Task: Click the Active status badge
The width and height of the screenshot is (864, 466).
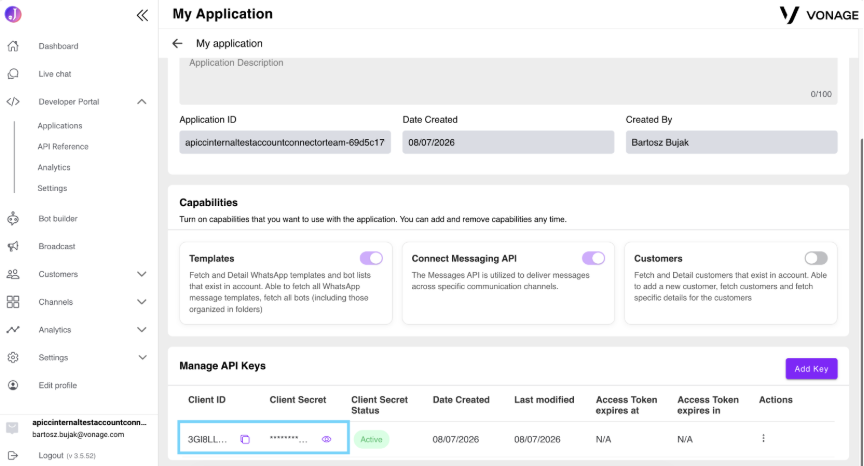Action: [x=371, y=440]
